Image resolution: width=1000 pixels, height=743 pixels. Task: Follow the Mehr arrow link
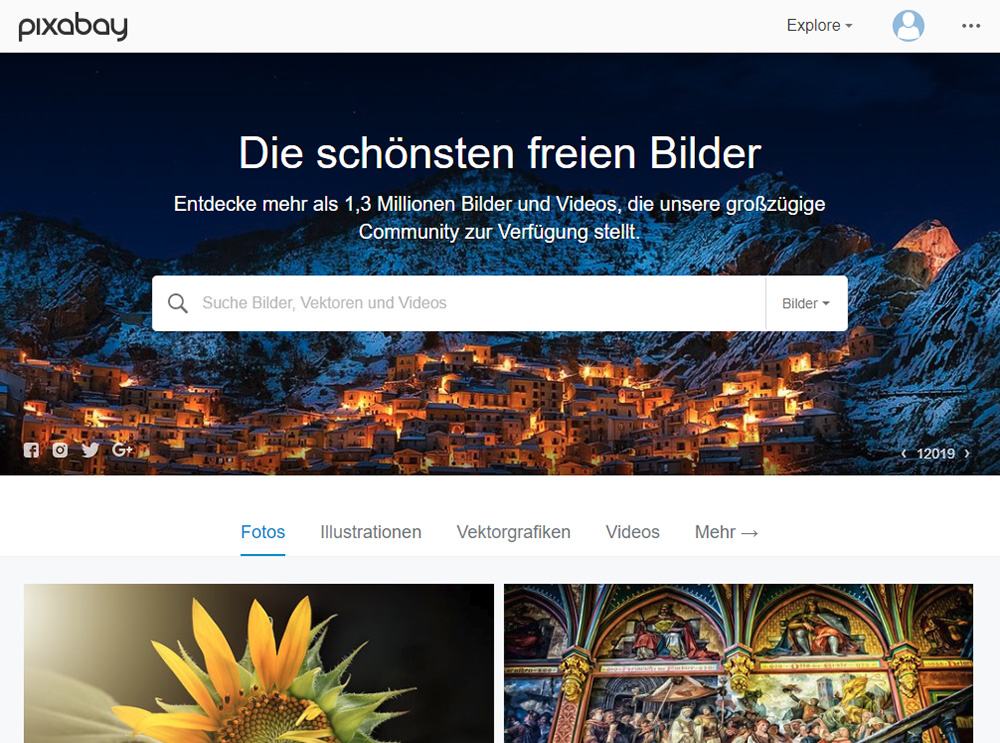coord(726,532)
